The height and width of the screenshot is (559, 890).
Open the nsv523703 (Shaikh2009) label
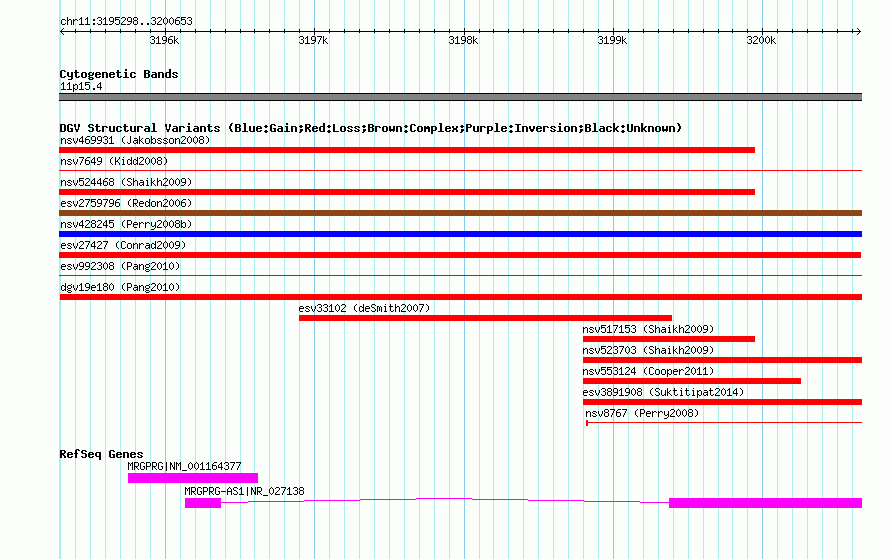pyautogui.click(x=648, y=350)
